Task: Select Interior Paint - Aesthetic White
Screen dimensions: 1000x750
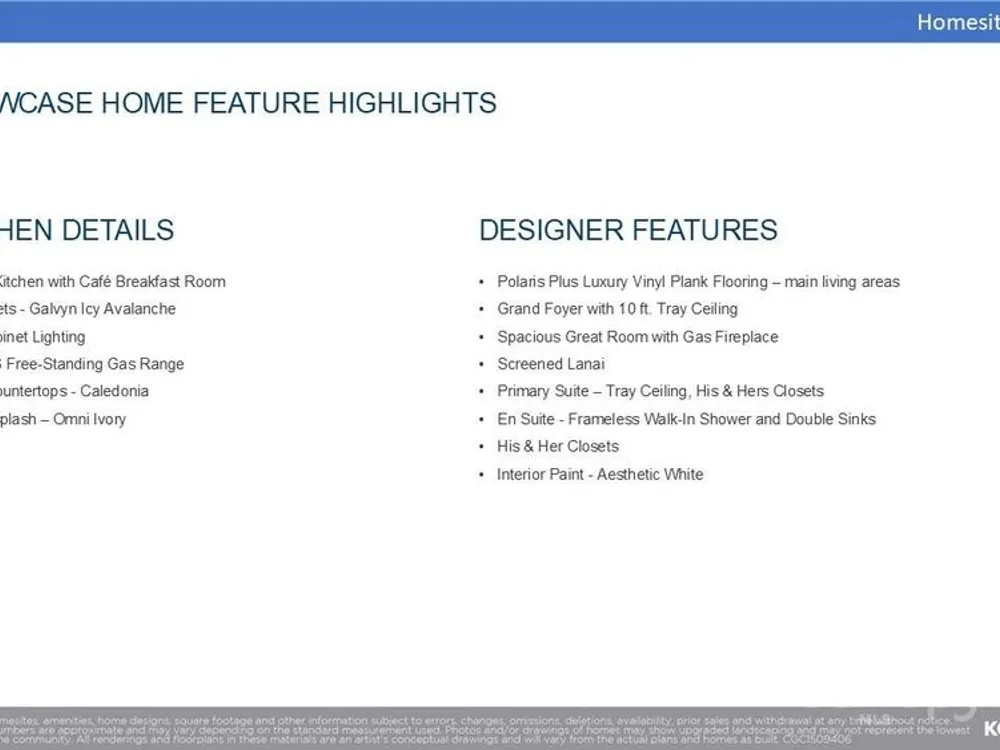Action: point(600,474)
